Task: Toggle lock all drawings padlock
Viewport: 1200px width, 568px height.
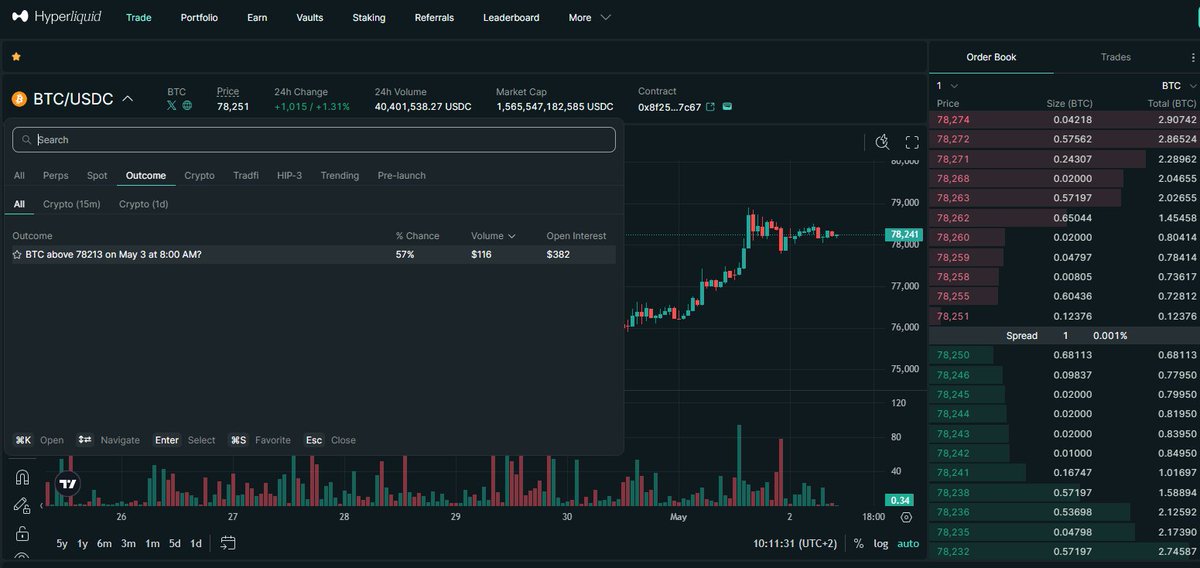Action: pyautogui.click(x=22, y=533)
